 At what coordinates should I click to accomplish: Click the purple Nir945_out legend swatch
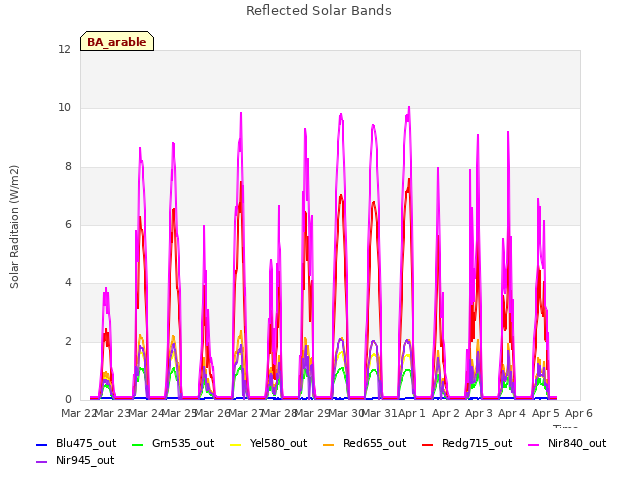[x=42, y=462]
